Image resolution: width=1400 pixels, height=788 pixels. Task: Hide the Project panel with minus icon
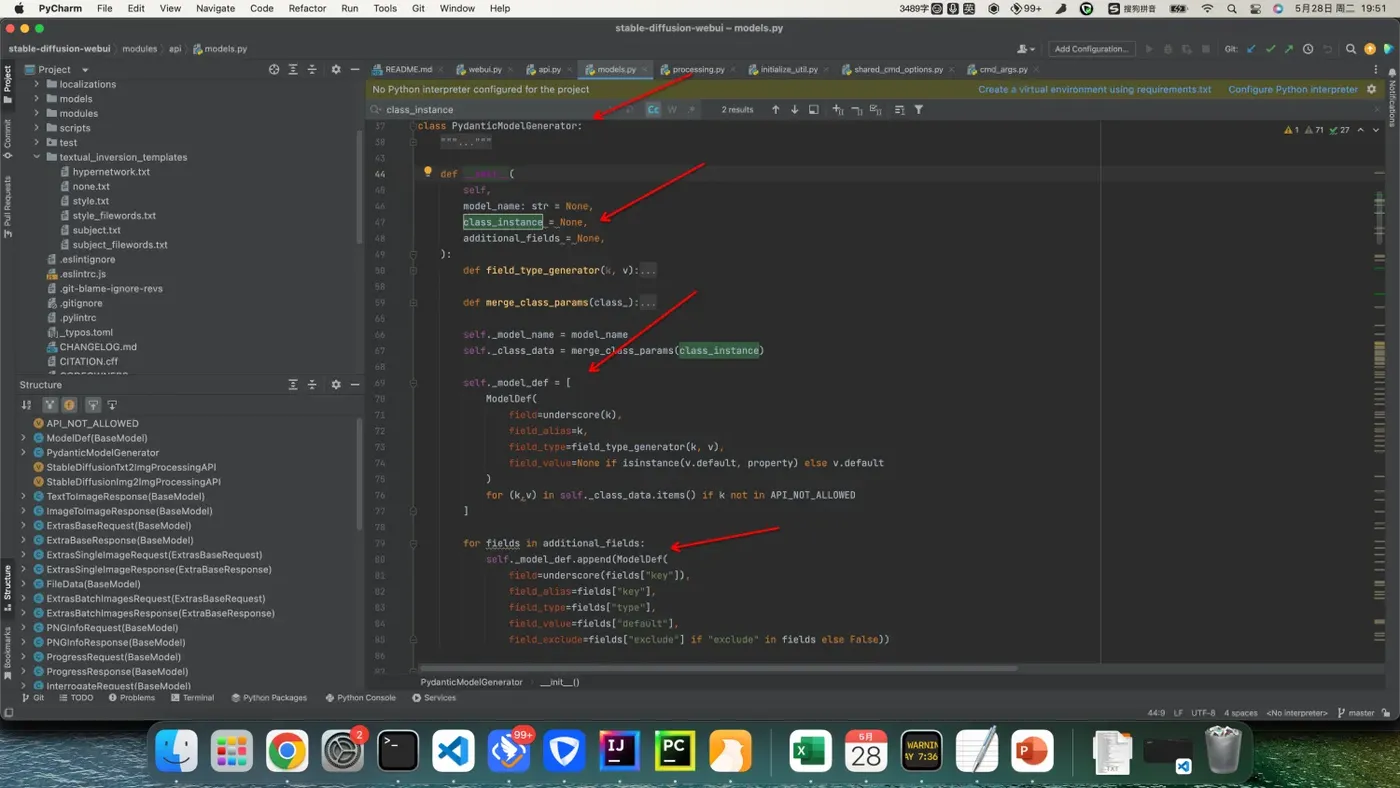coord(355,70)
